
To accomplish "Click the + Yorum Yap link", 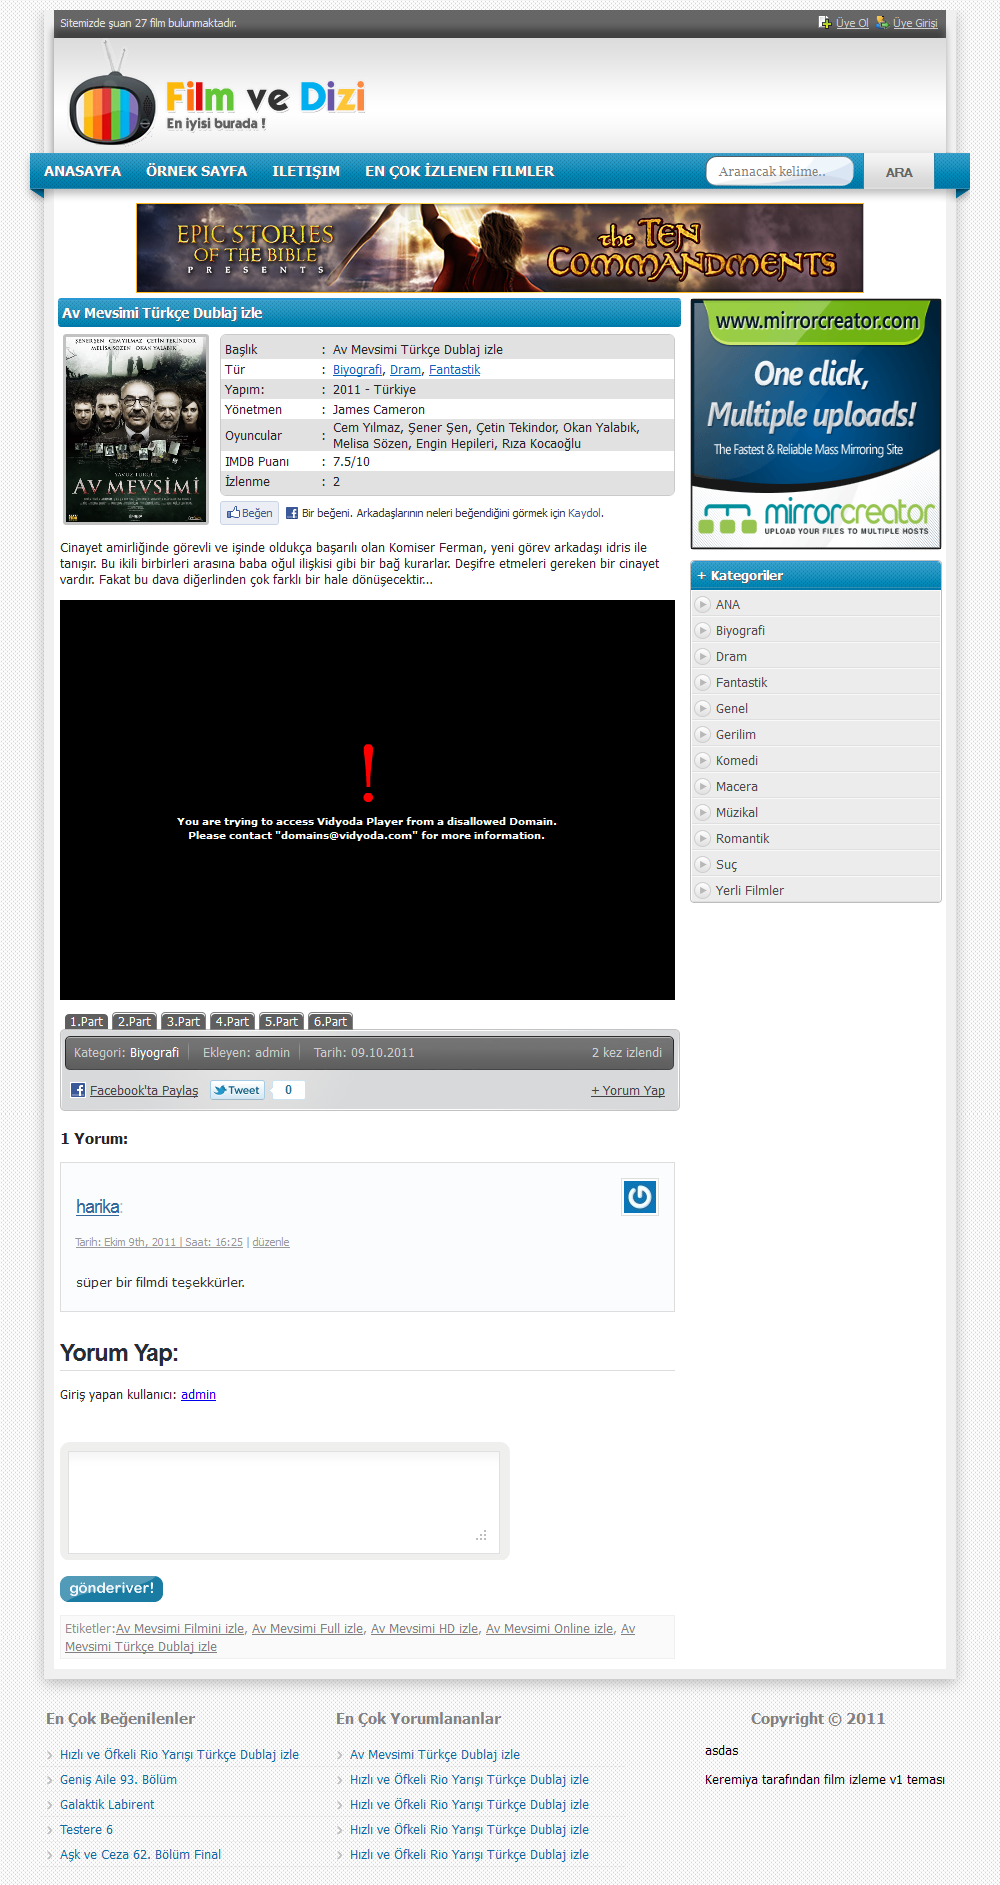I will coord(628,1091).
